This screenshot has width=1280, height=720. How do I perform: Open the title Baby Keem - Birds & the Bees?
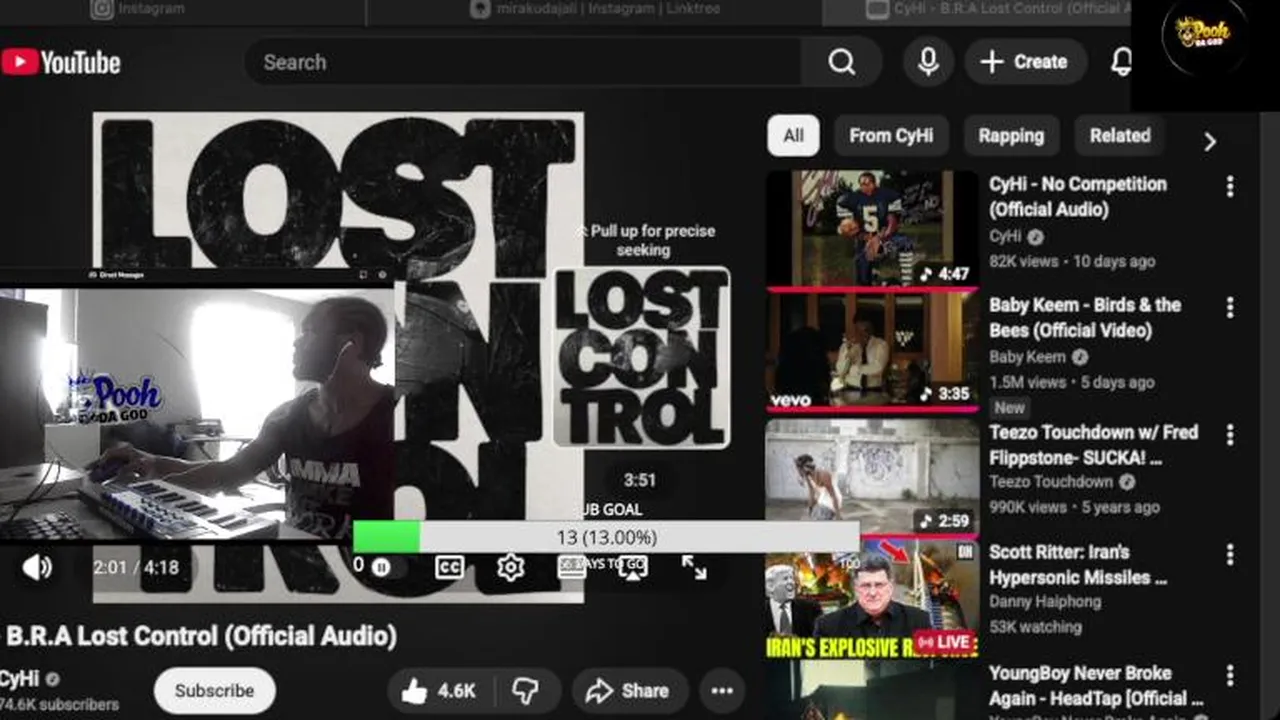pyautogui.click(x=1085, y=317)
